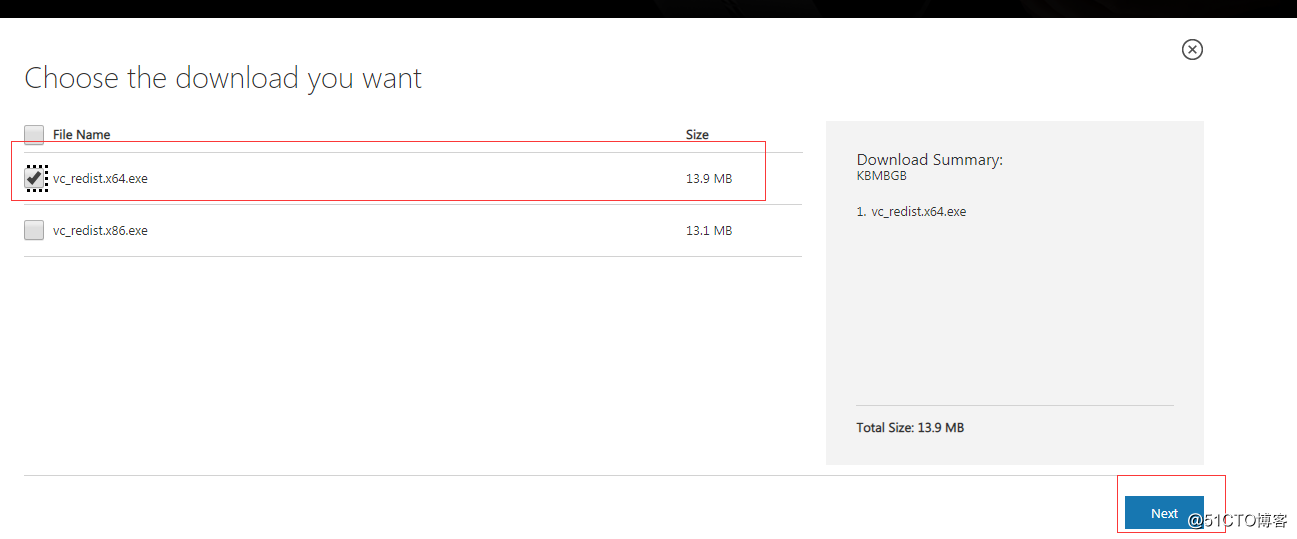Select the vc_redist.x86.exe file name
Viewport: 1297px width, 539px height.
(x=100, y=231)
